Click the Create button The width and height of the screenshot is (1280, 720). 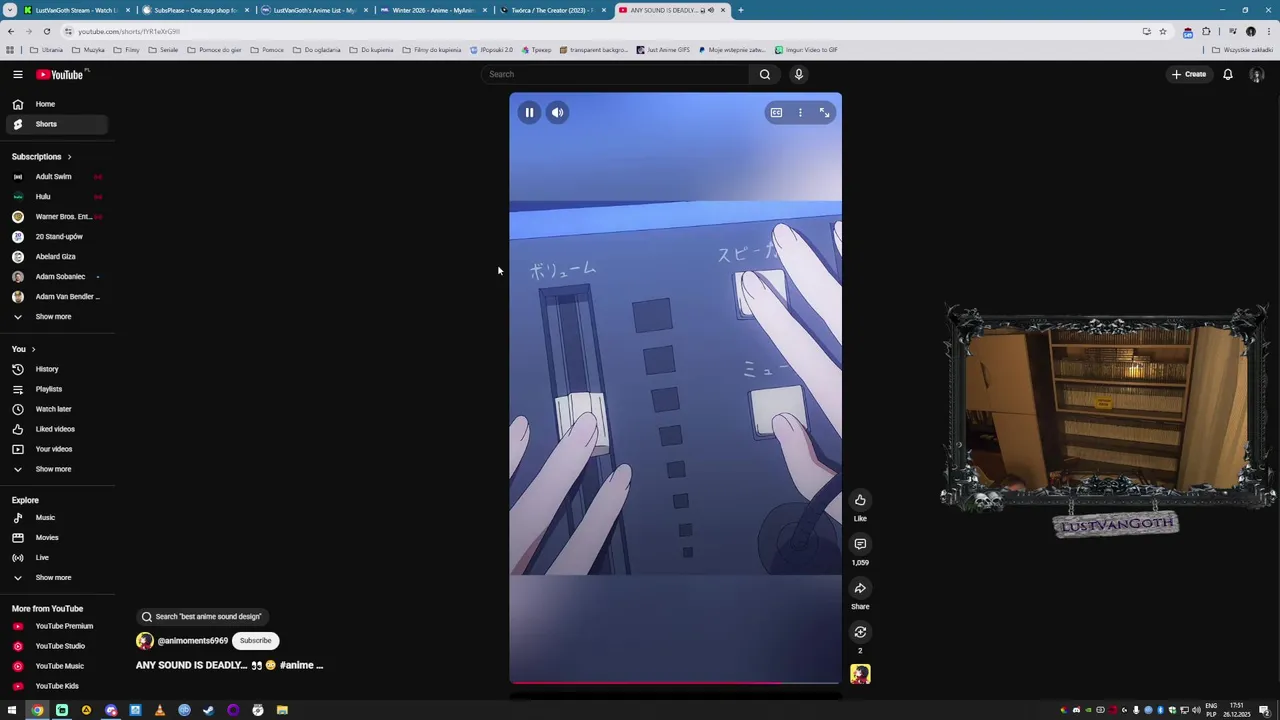coord(1189,74)
